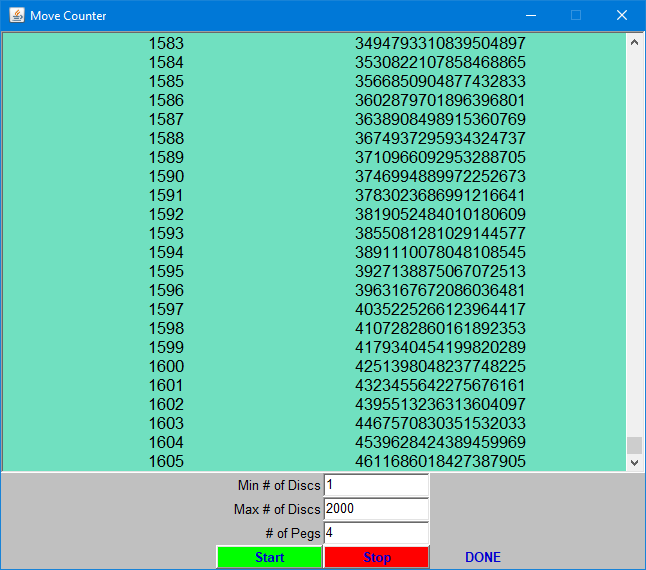The height and width of the screenshot is (570, 646).
Task: Click disc count 1600 in the list
Action: pos(166,367)
